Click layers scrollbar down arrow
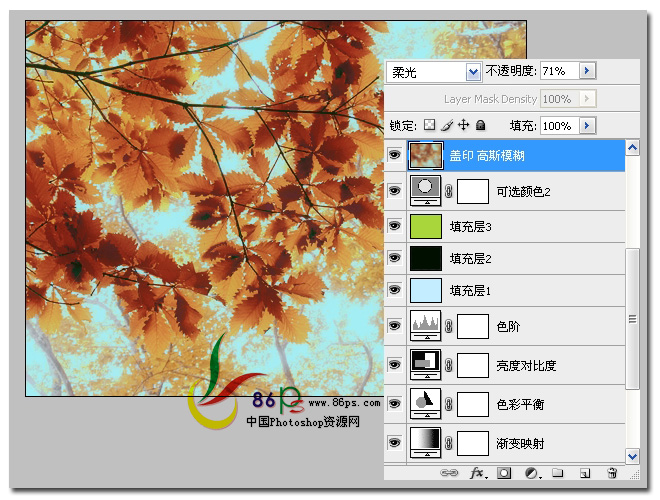The image size is (660, 500). coord(632,456)
